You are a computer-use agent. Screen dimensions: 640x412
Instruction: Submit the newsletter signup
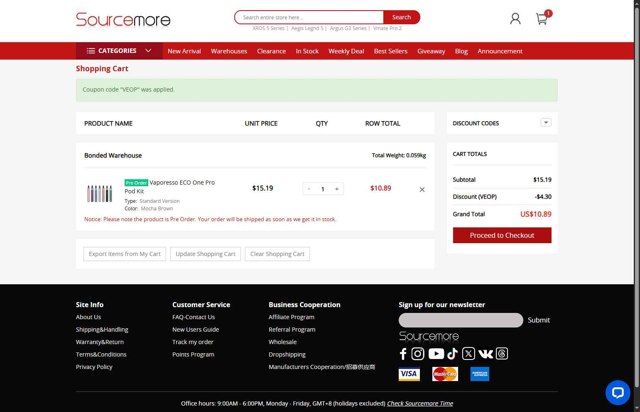tap(538, 320)
